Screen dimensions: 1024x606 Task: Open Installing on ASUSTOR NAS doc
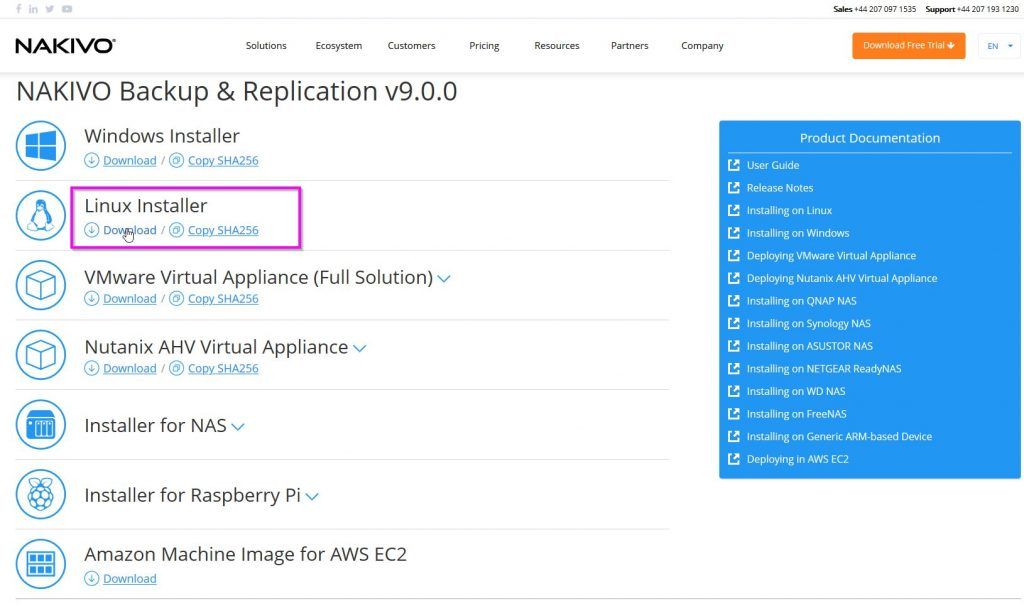[x=810, y=346]
